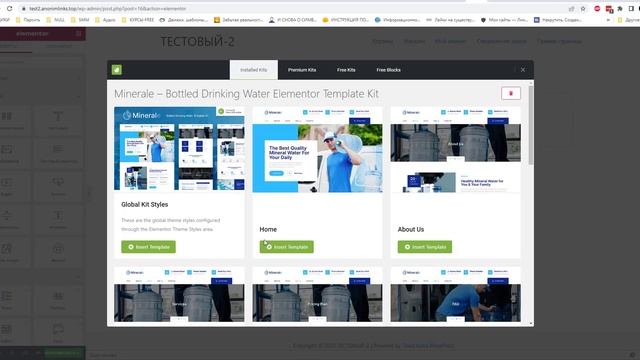Open the Home template preview thumbnail

pyautogui.click(x=318, y=149)
